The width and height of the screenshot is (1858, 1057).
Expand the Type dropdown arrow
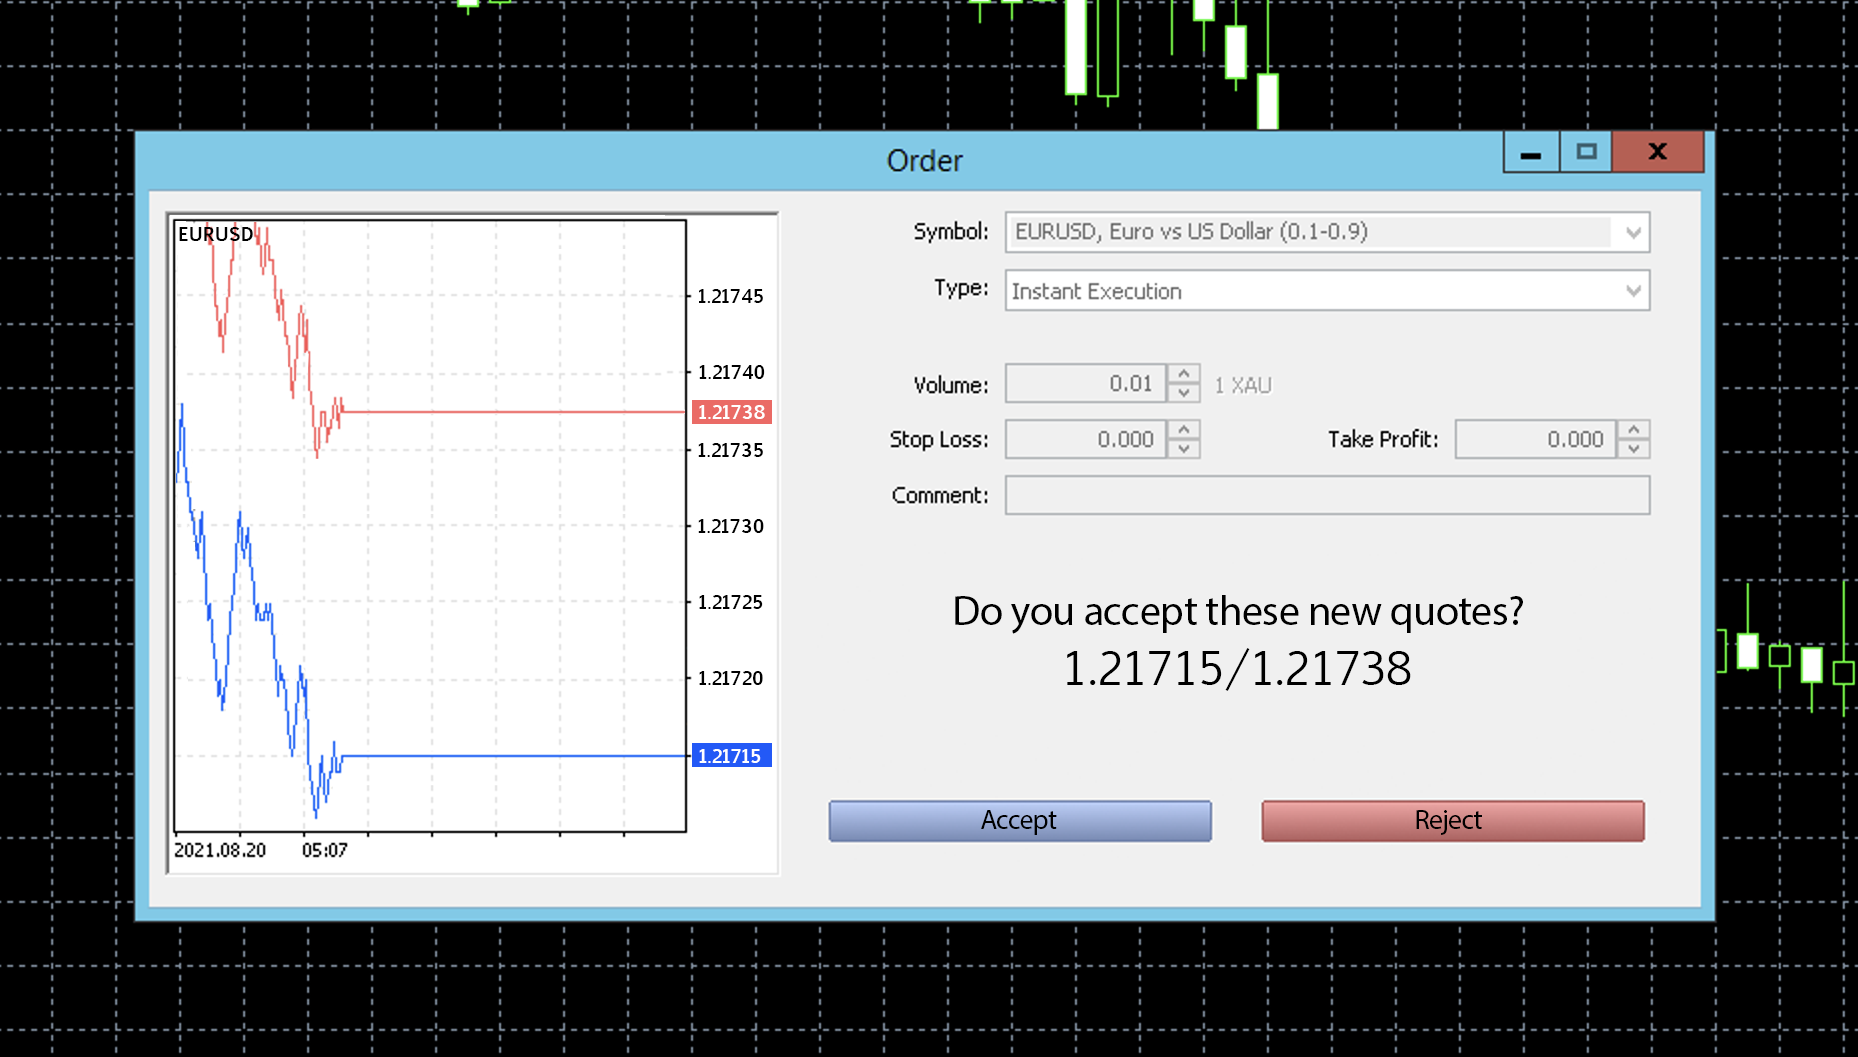[x=1633, y=291]
